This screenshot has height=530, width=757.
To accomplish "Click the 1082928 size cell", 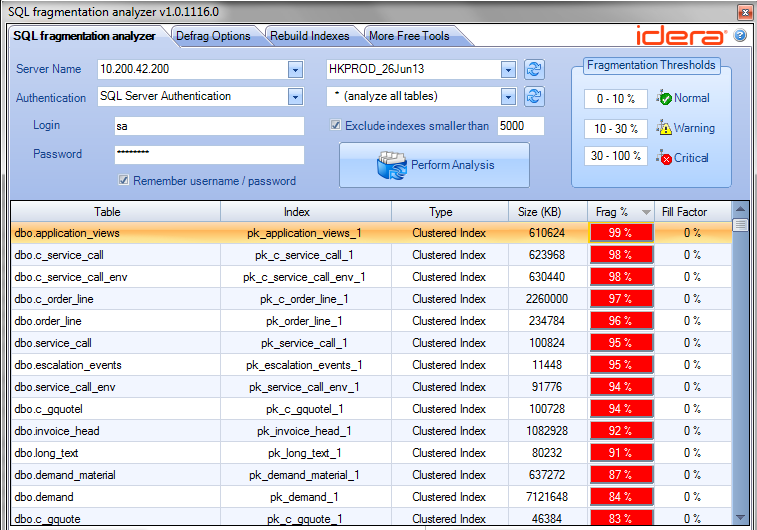I will point(547,431).
